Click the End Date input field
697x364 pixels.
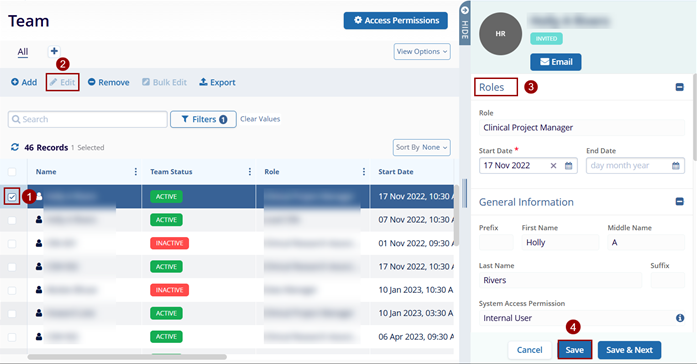point(635,165)
